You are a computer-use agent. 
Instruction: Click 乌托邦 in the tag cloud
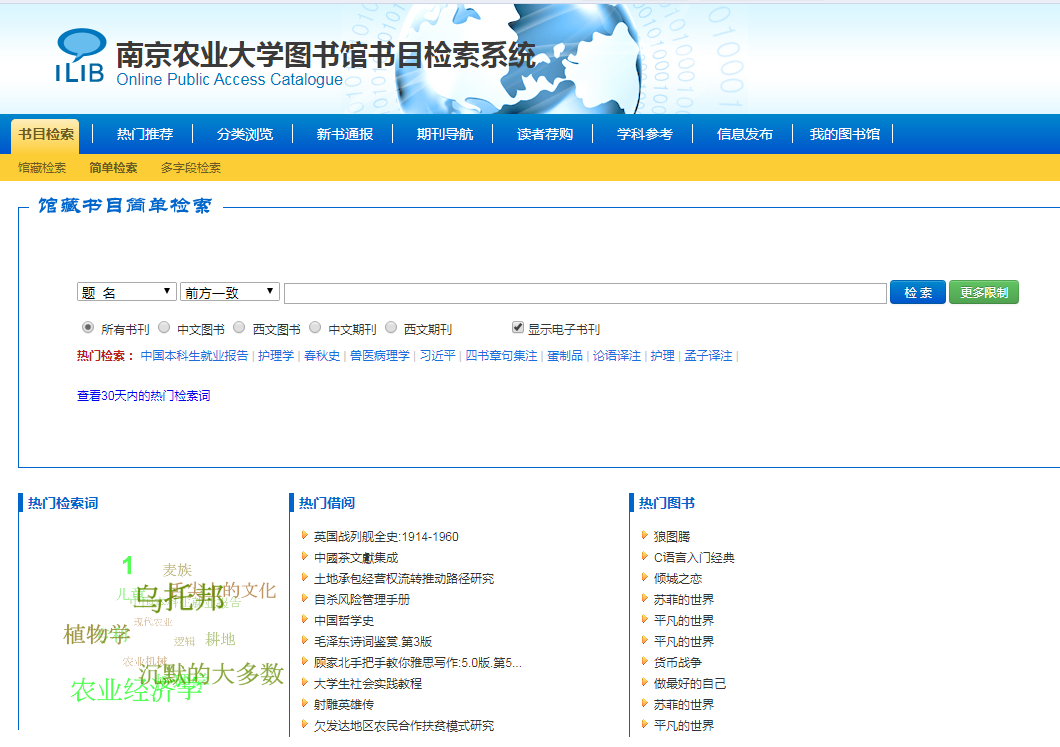tap(178, 598)
